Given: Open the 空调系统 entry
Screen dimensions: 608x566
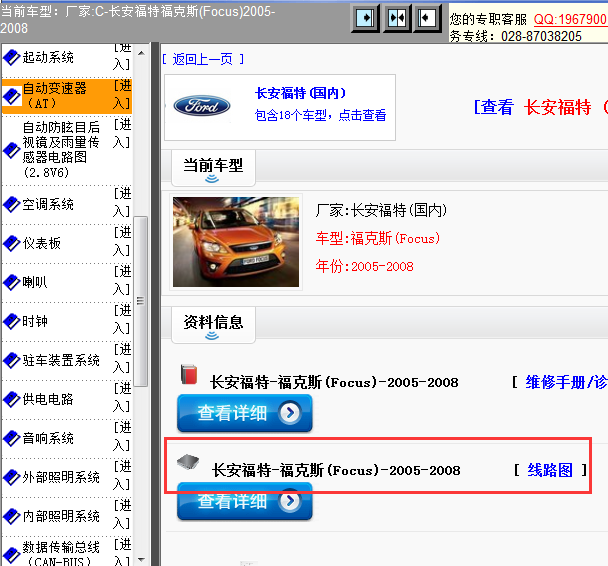Looking at the screenshot, I should pos(48,204).
